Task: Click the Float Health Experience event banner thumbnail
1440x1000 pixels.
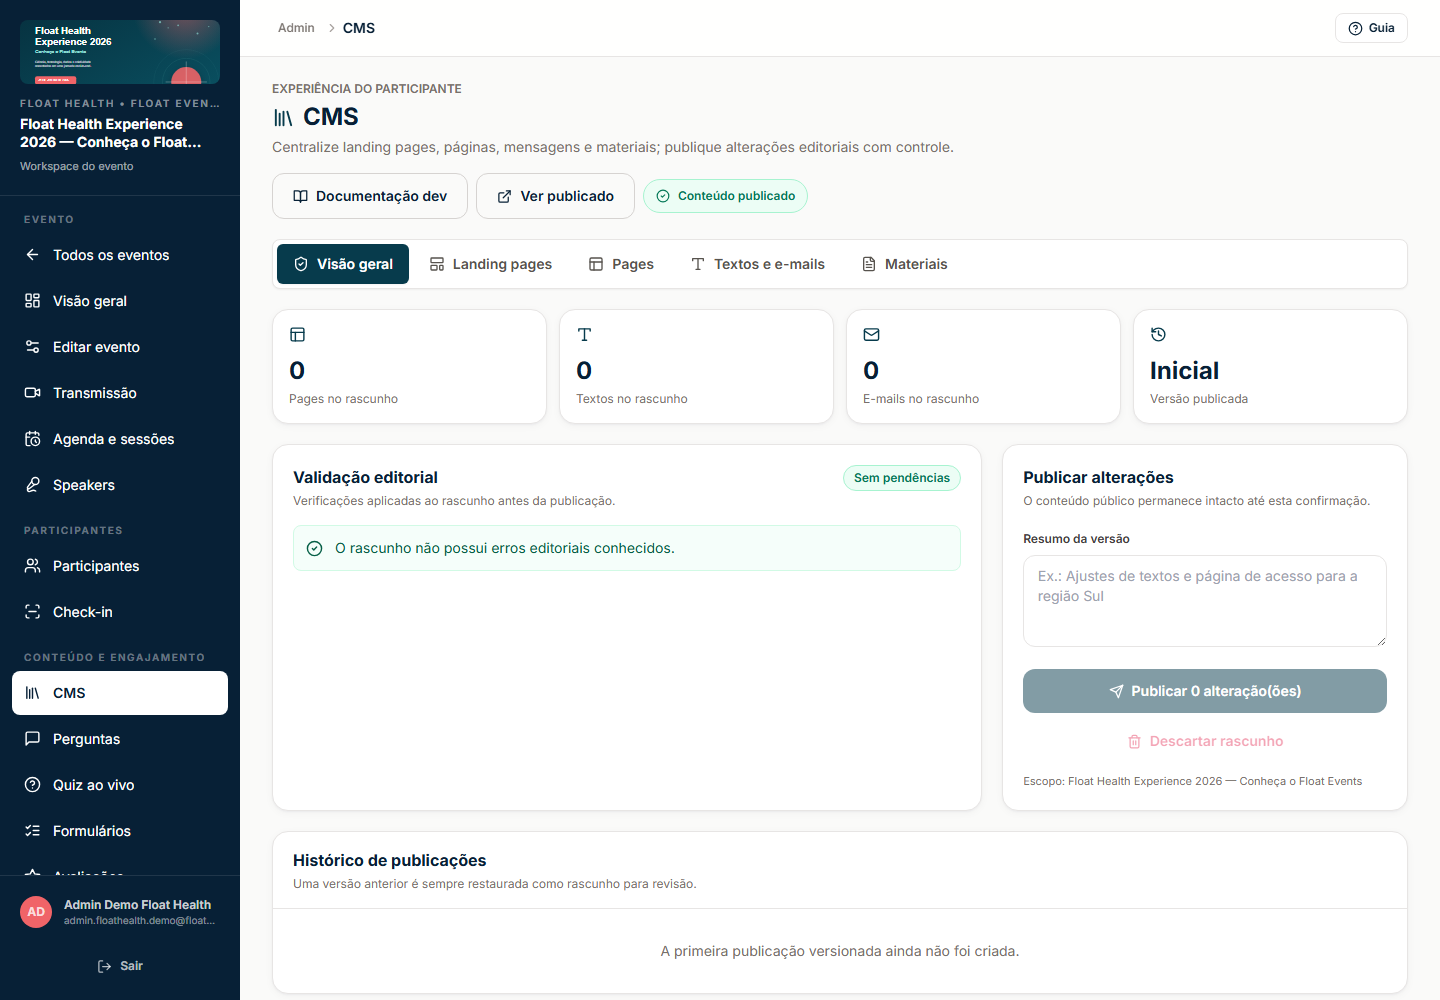Action: pyautogui.click(x=120, y=52)
